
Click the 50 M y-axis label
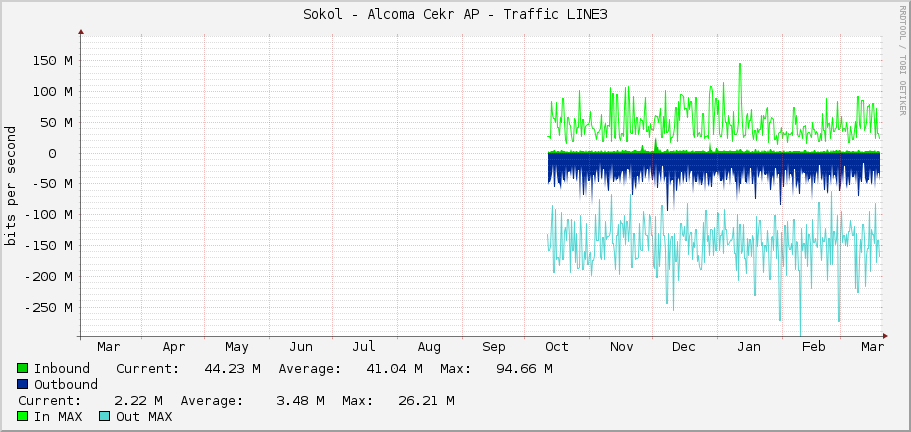click(x=57, y=123)
